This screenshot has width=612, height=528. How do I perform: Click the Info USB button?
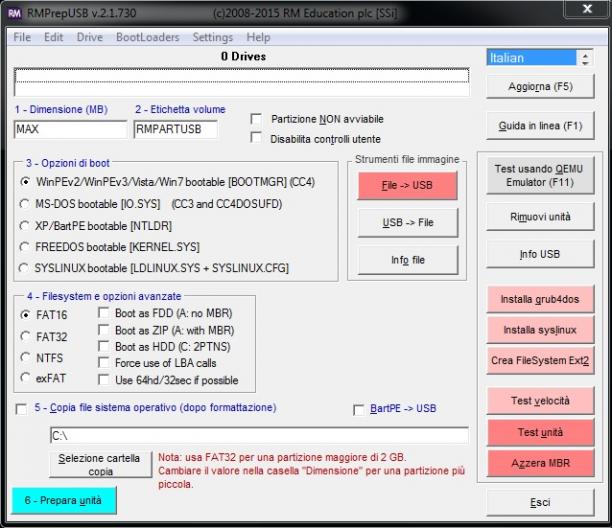(540, 254)
